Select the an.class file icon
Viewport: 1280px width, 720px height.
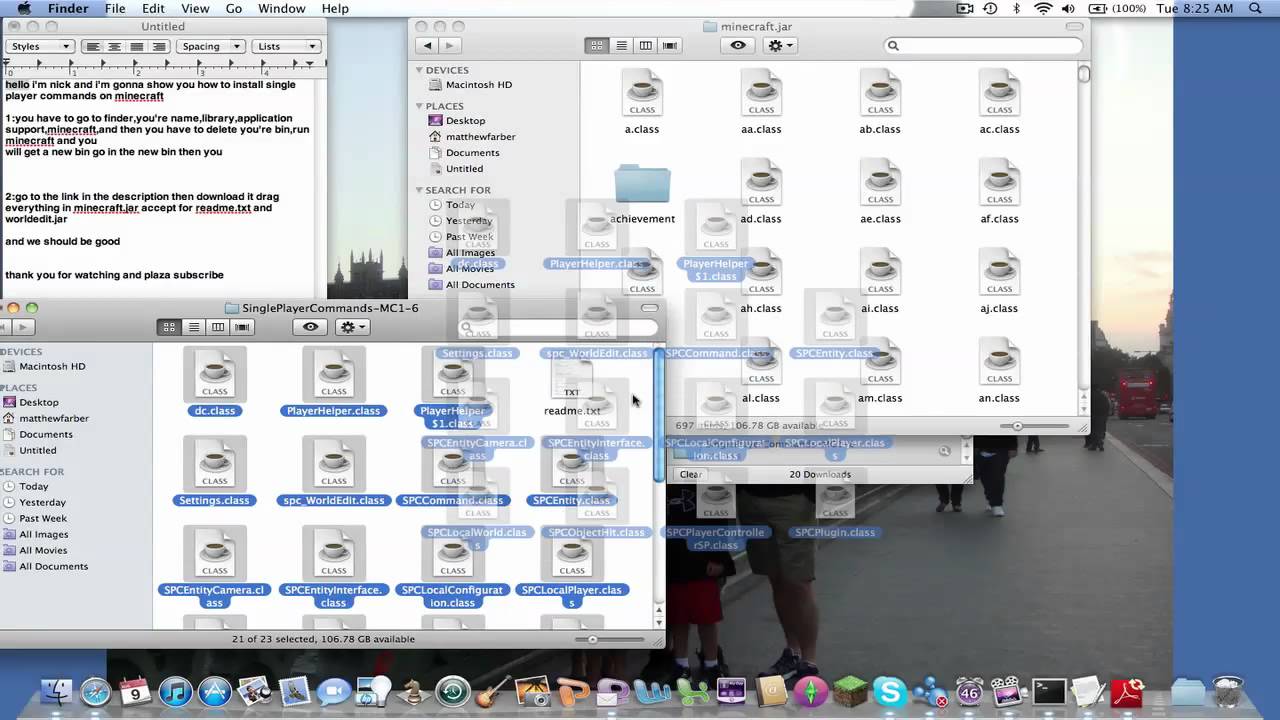point(1000,362)
